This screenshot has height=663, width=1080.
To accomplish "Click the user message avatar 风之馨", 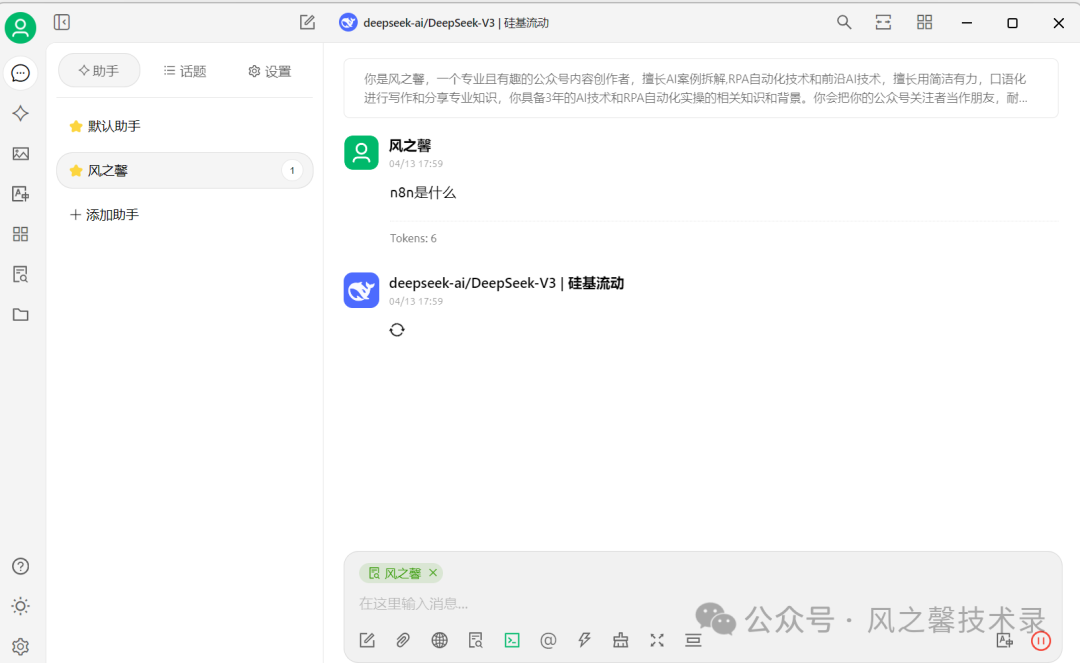I will click(x=361, y=152).
